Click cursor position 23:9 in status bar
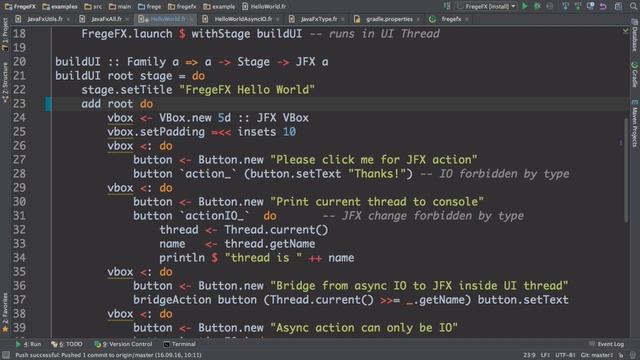Screen dimensions: 640x360 click(x=529, y=355)
